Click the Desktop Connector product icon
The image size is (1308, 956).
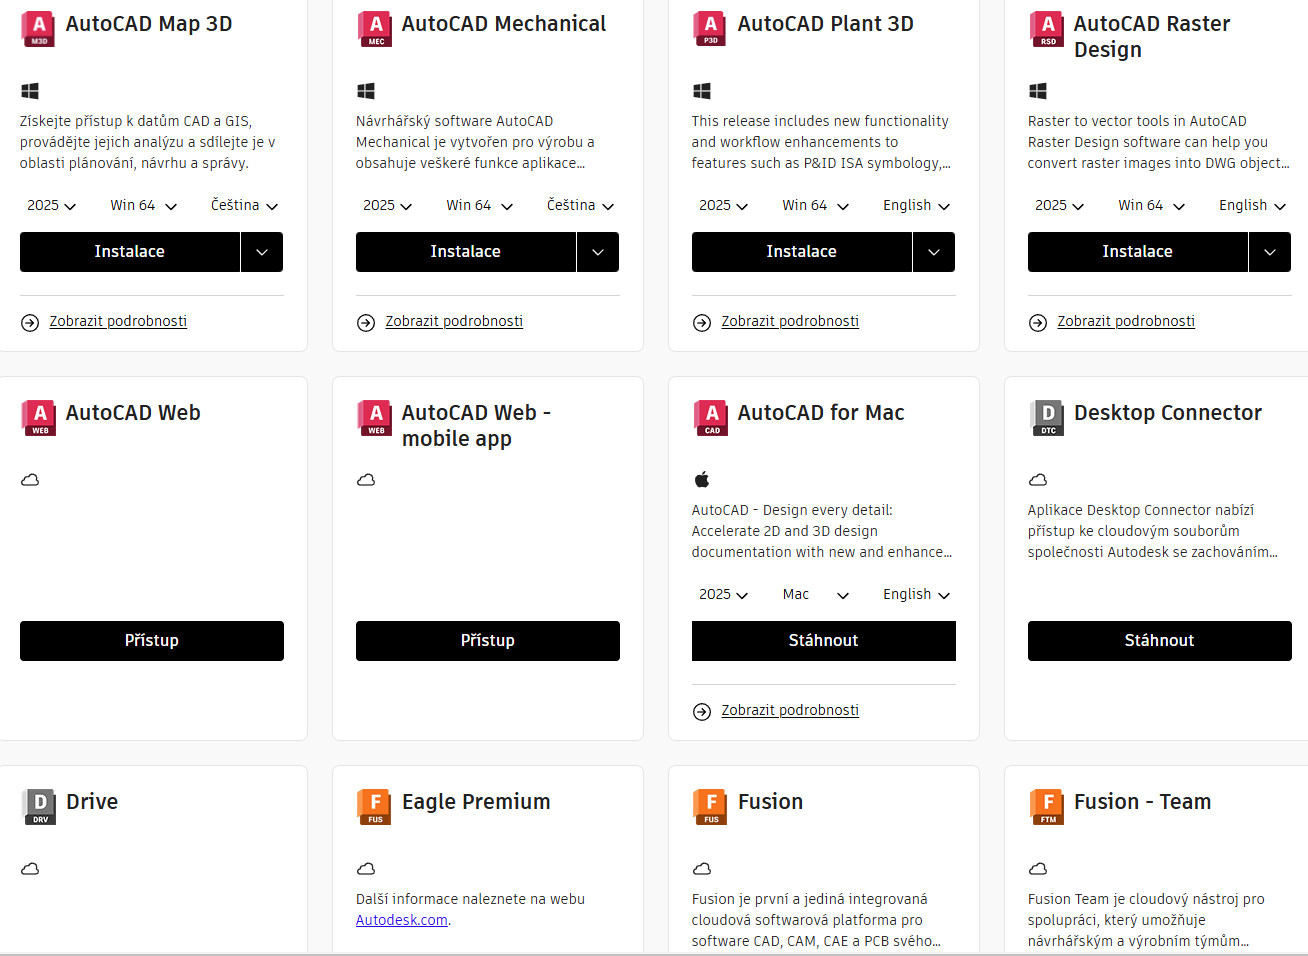click(x=1047, y=418)
